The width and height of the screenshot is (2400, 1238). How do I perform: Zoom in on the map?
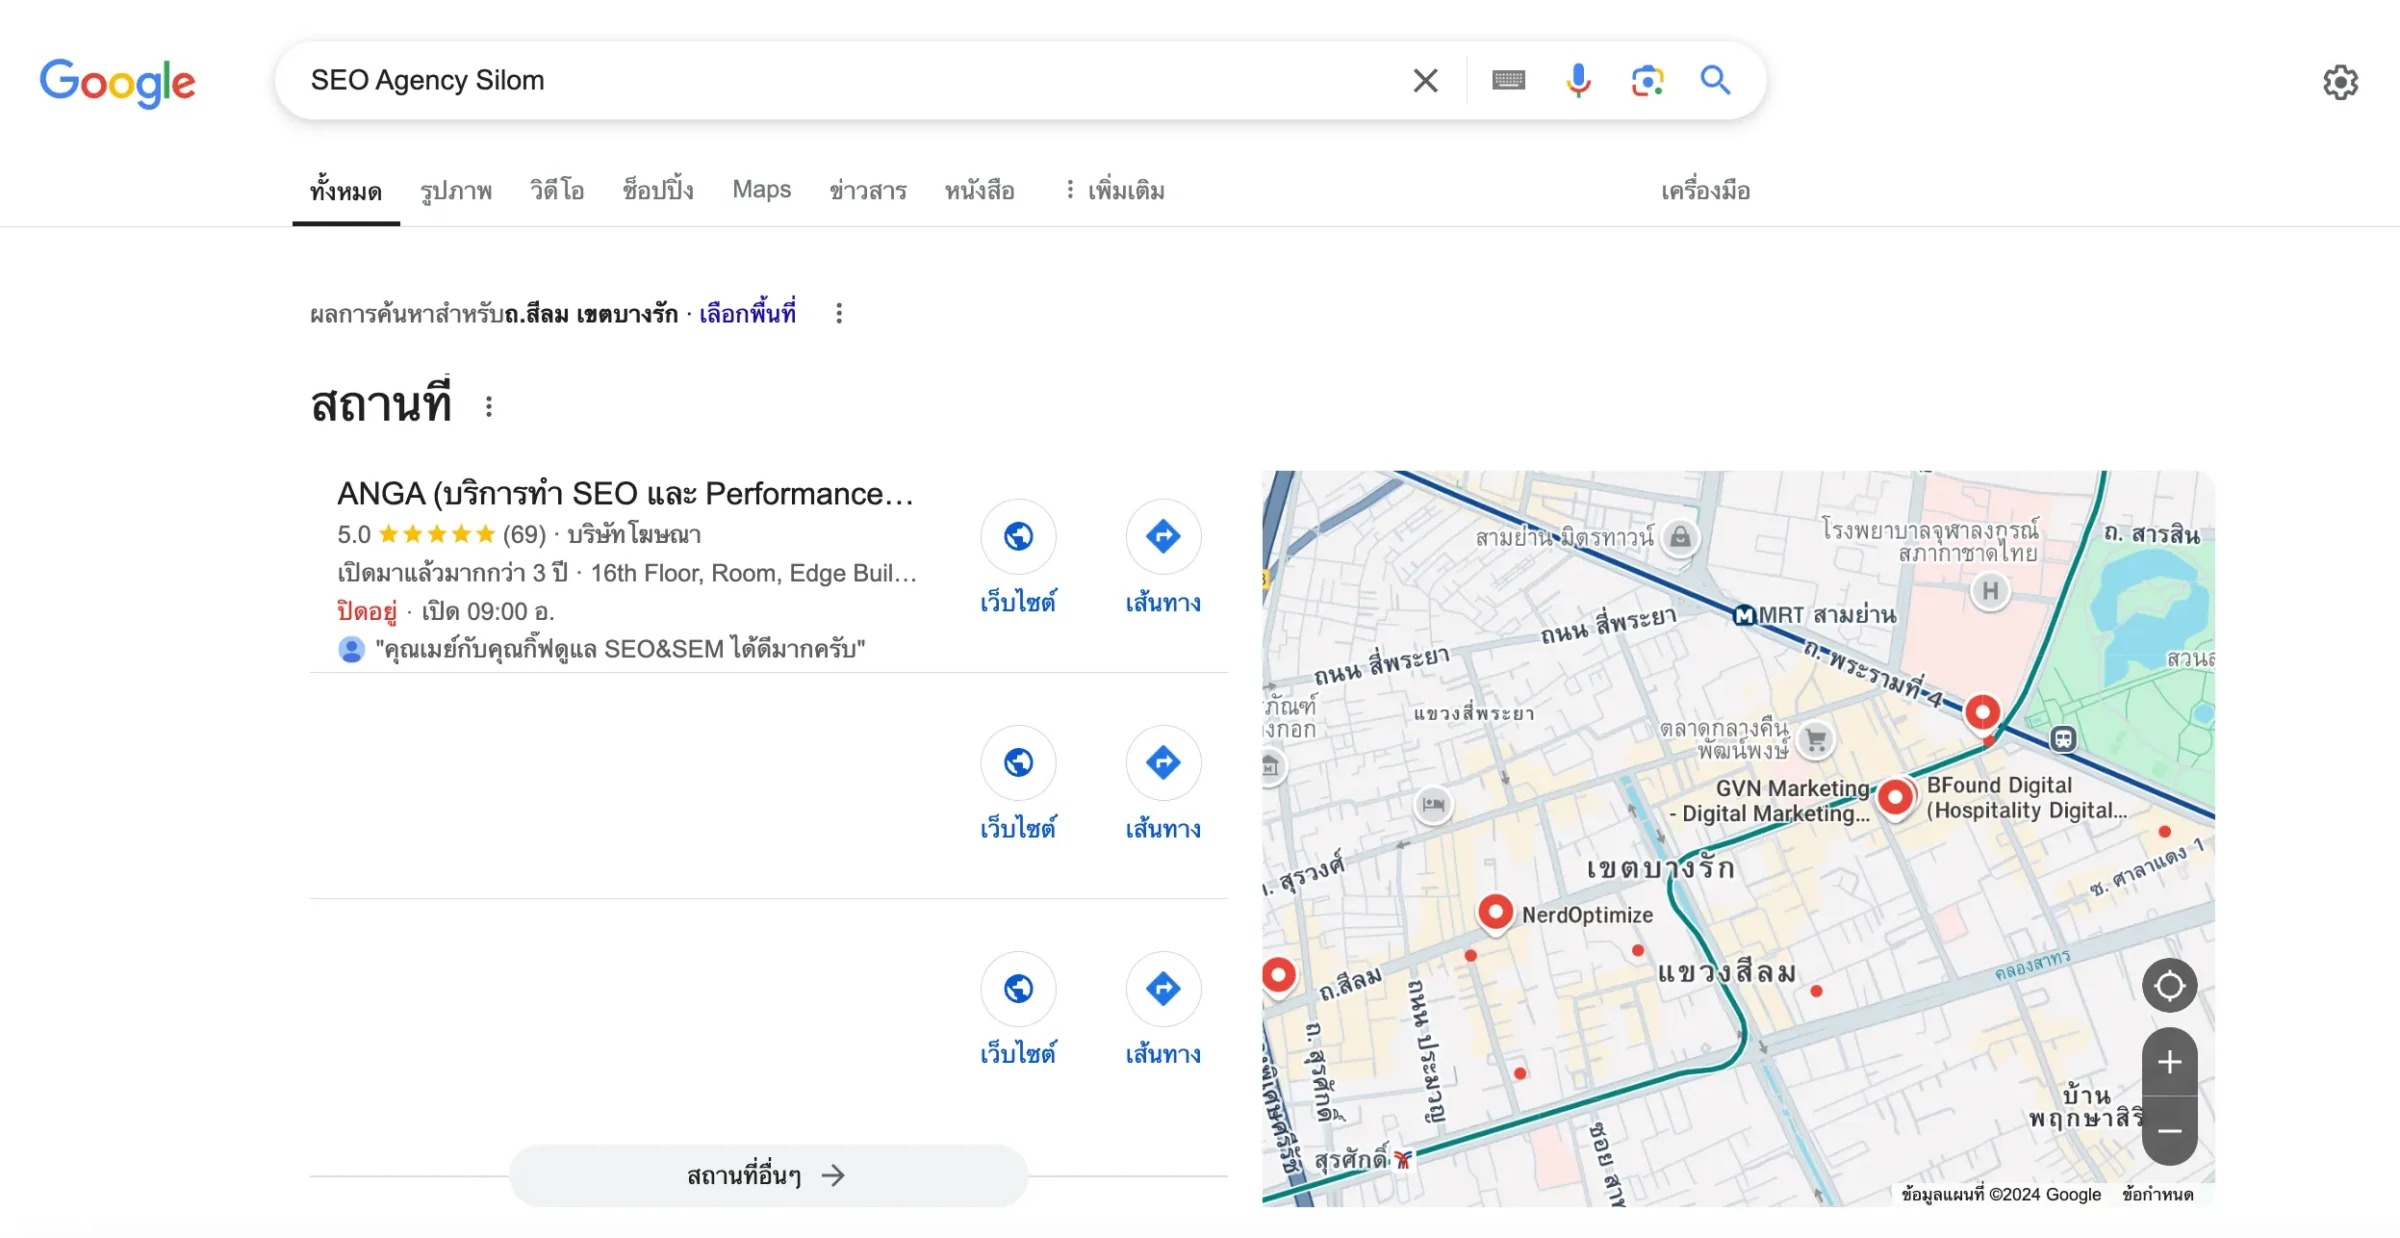pos(2169,1062)
